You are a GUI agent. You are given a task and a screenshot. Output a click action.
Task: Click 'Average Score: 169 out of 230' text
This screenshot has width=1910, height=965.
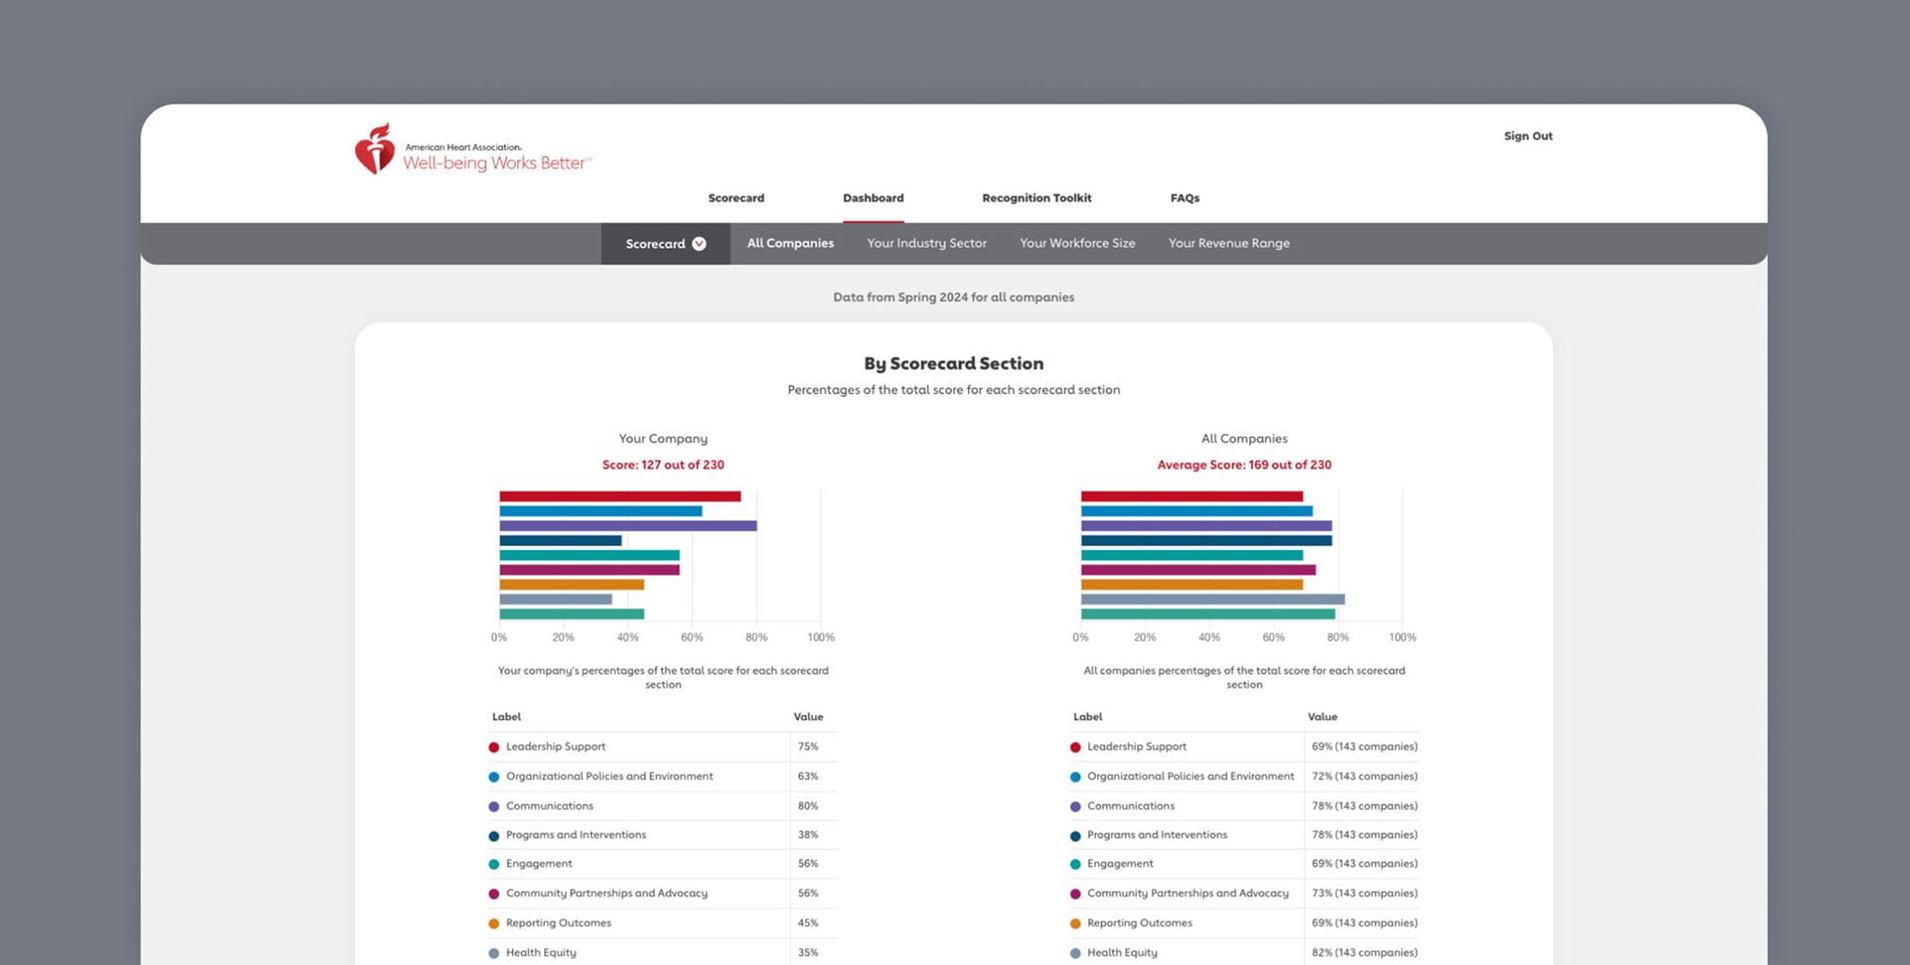tap(1244, 465)
